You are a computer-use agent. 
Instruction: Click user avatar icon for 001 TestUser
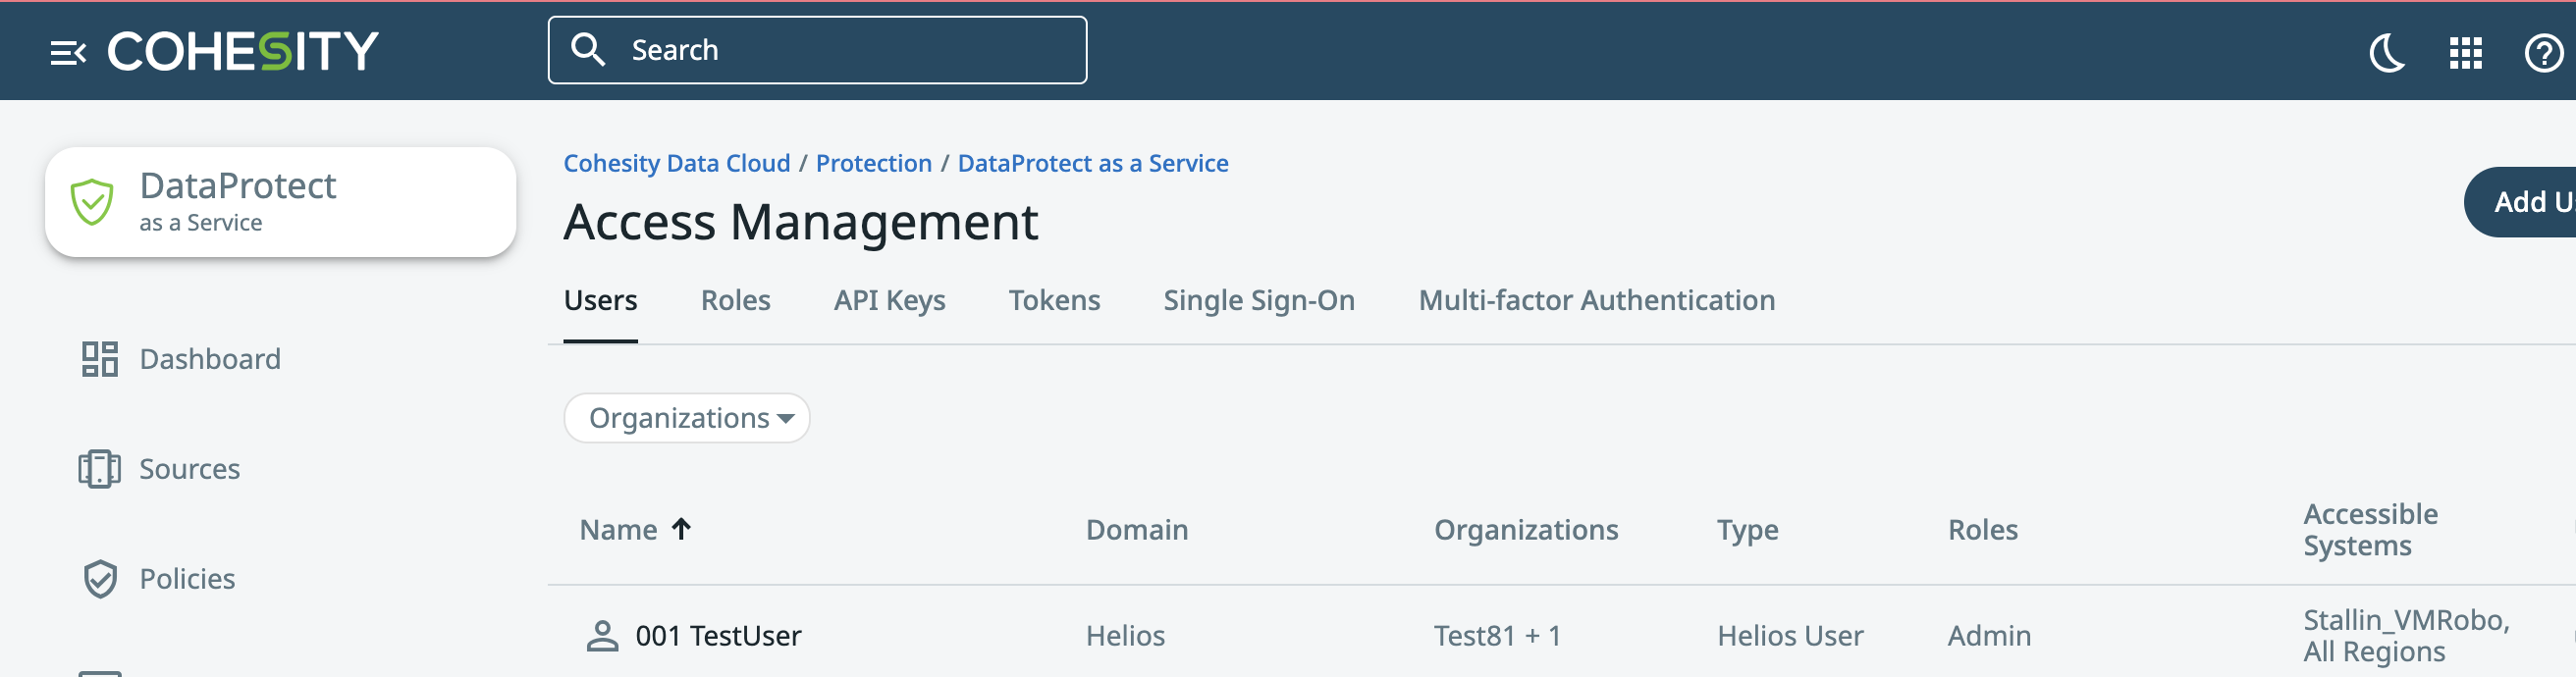tap(602, 636)
